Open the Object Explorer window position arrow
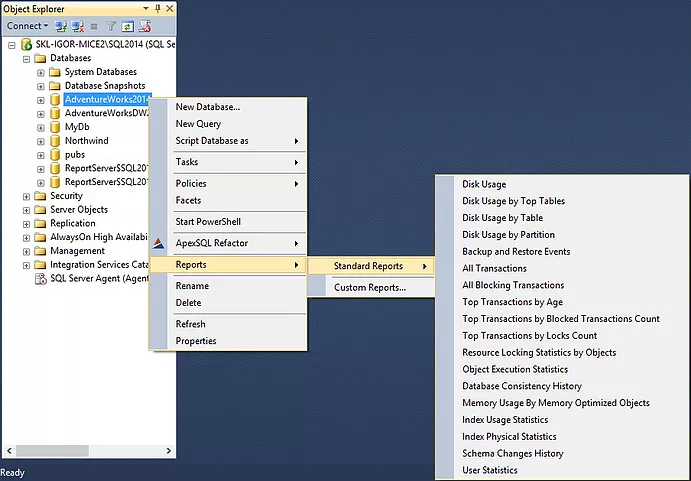Screen dimensions: 691x481 (146, 8)
